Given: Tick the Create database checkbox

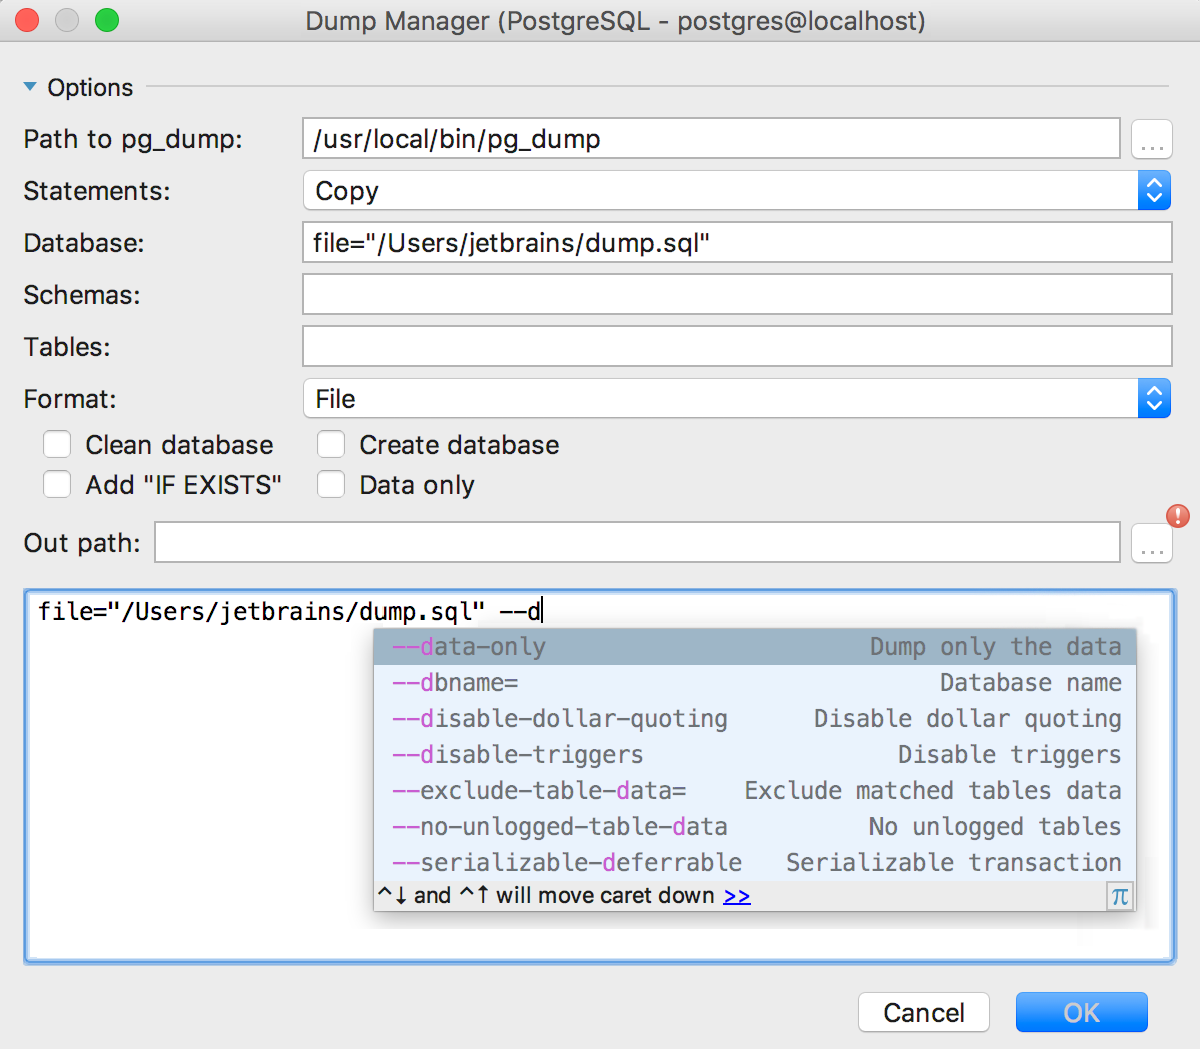Looking at the screenshot, I should 331,445.
